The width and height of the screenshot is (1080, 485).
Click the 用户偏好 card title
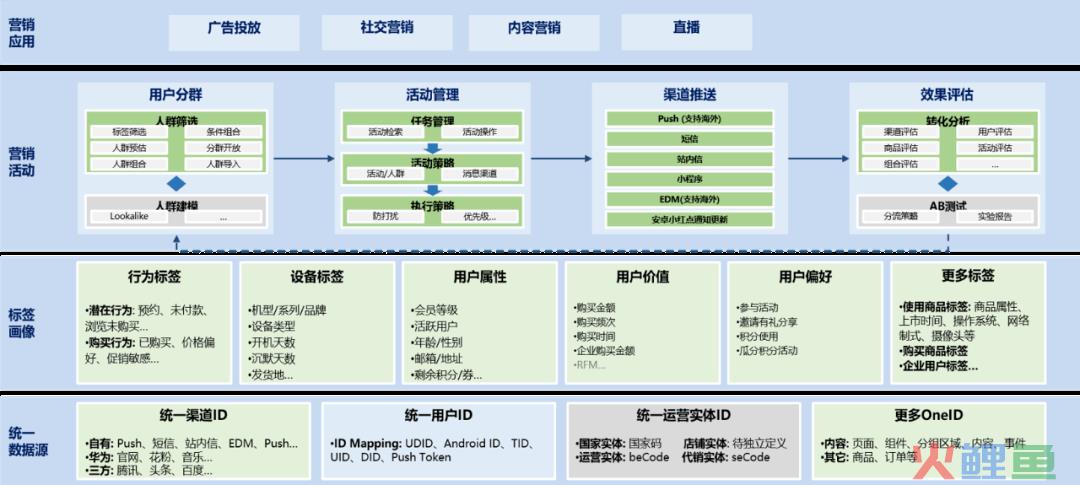pyautogui.click(x=805, y=278)
